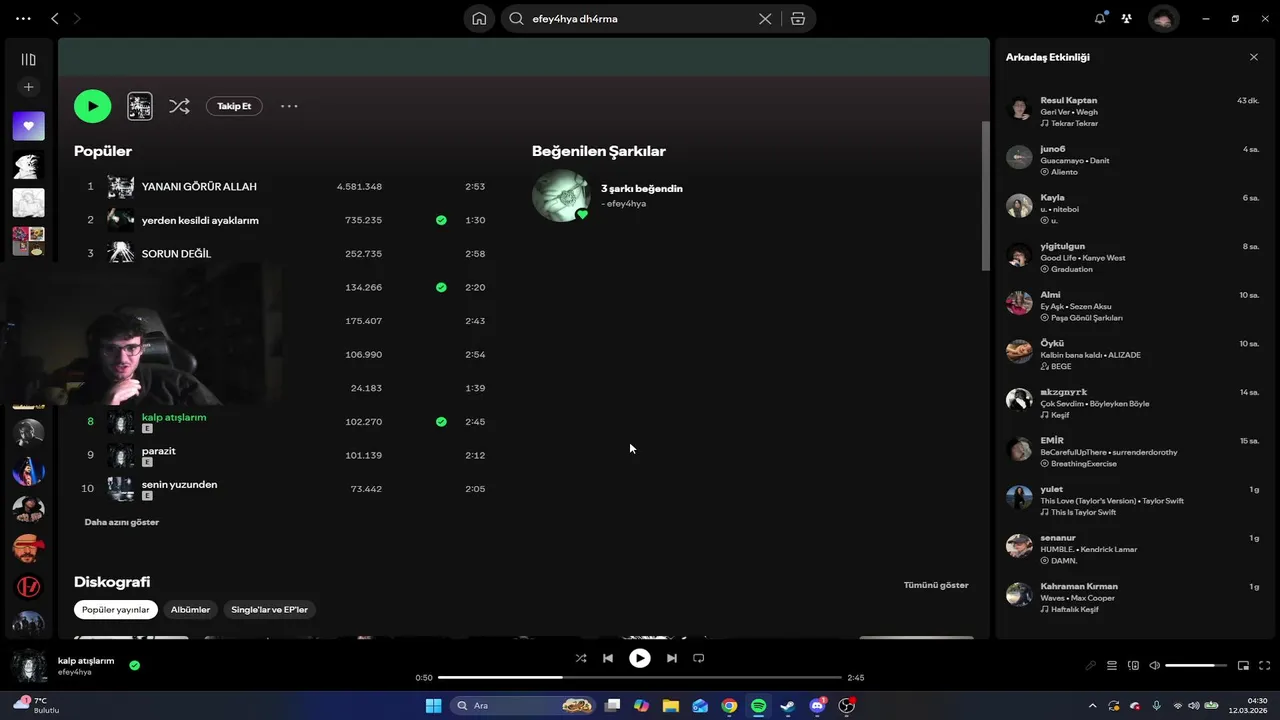The width and height of the screenshot is (1280, 720).
Task: Toggle saved checkmark on the 2:20 track
Action: click(x=441, y=287)
